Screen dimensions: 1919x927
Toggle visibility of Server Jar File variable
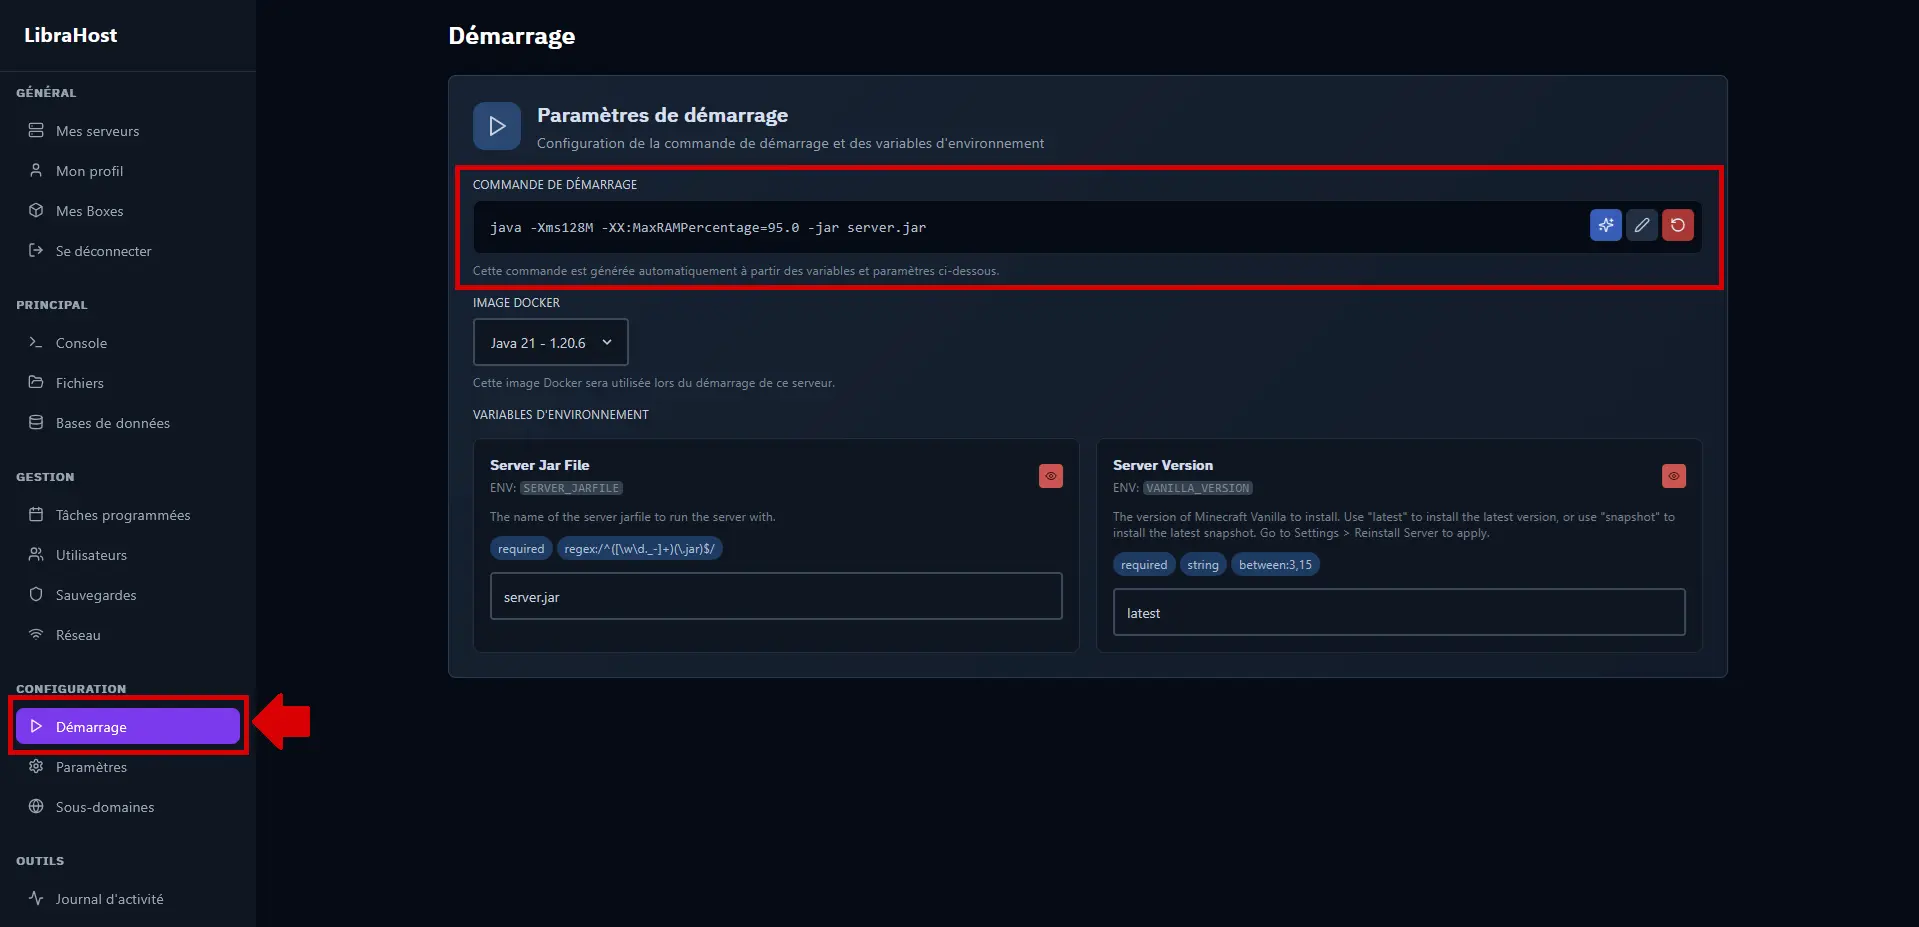pos(1050,476)
